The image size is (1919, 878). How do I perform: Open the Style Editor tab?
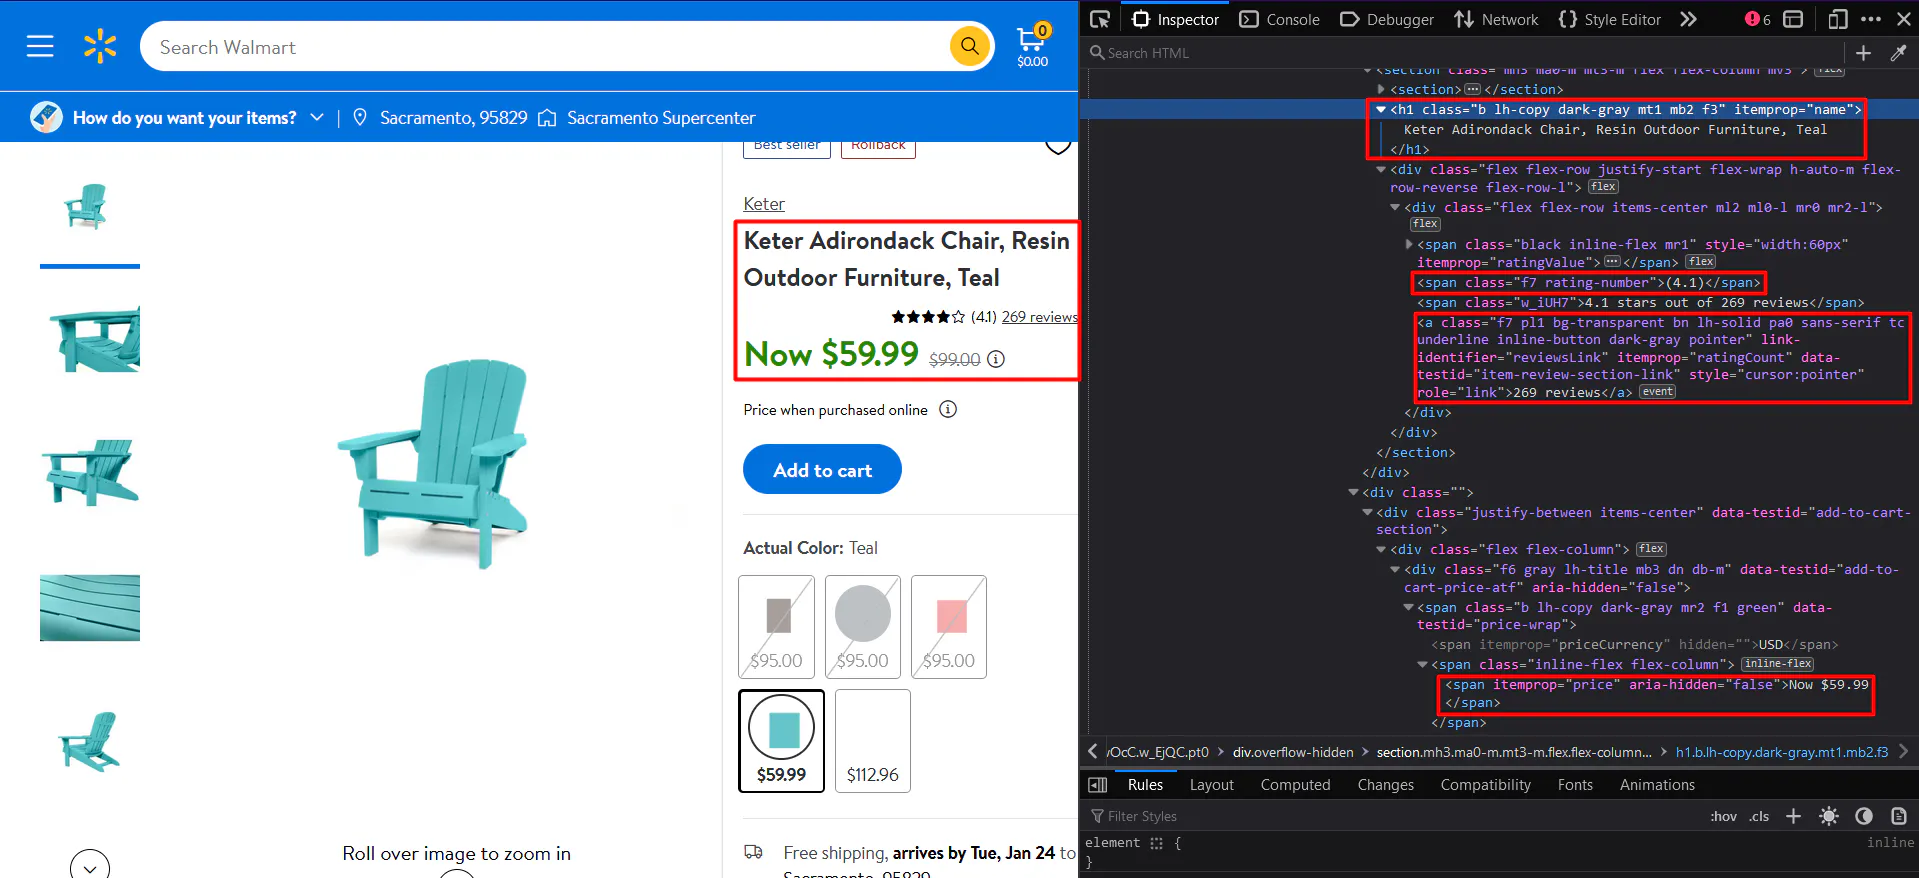pos(1609,19)
